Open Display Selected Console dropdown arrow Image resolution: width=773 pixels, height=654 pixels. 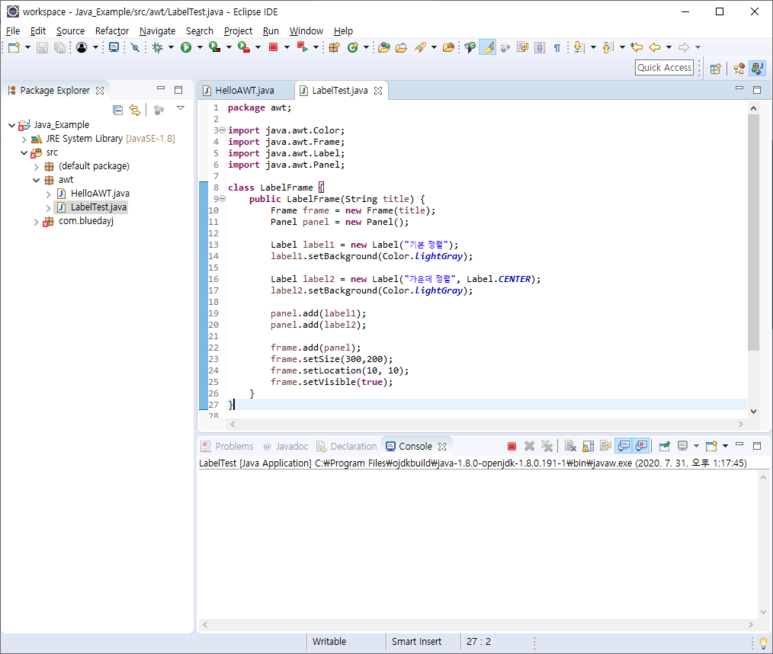coord(696,446)
